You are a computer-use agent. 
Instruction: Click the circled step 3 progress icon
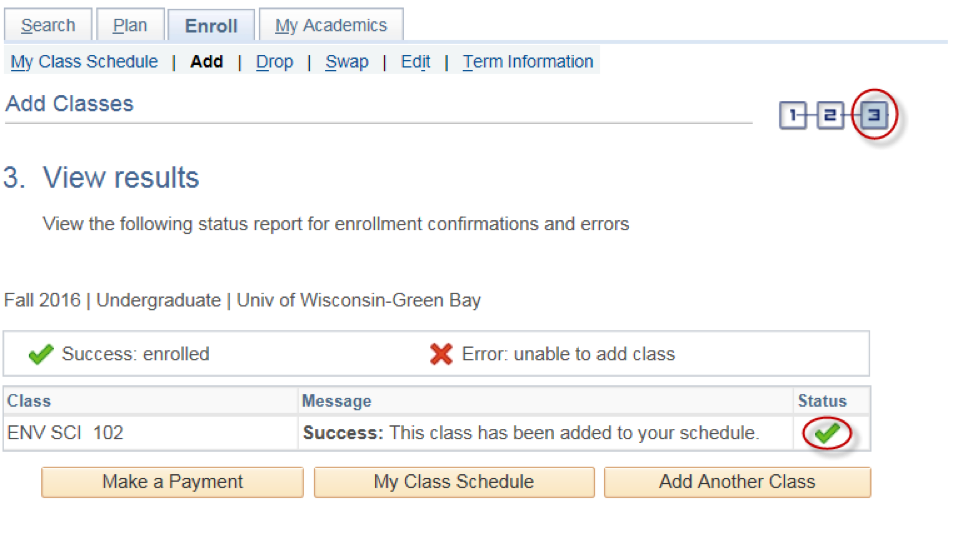click(874, 114)
